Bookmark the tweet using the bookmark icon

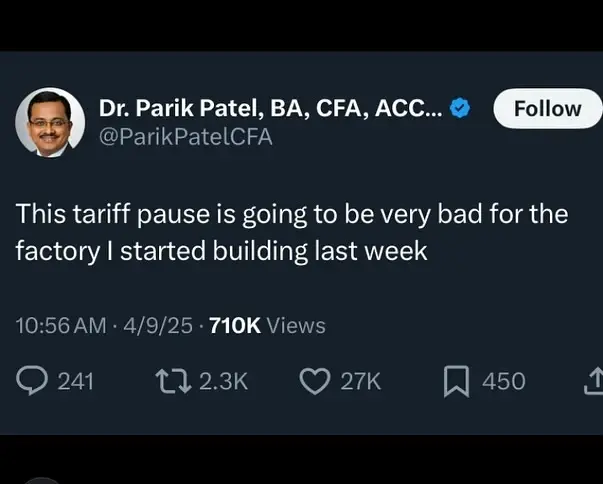(456, 381)
